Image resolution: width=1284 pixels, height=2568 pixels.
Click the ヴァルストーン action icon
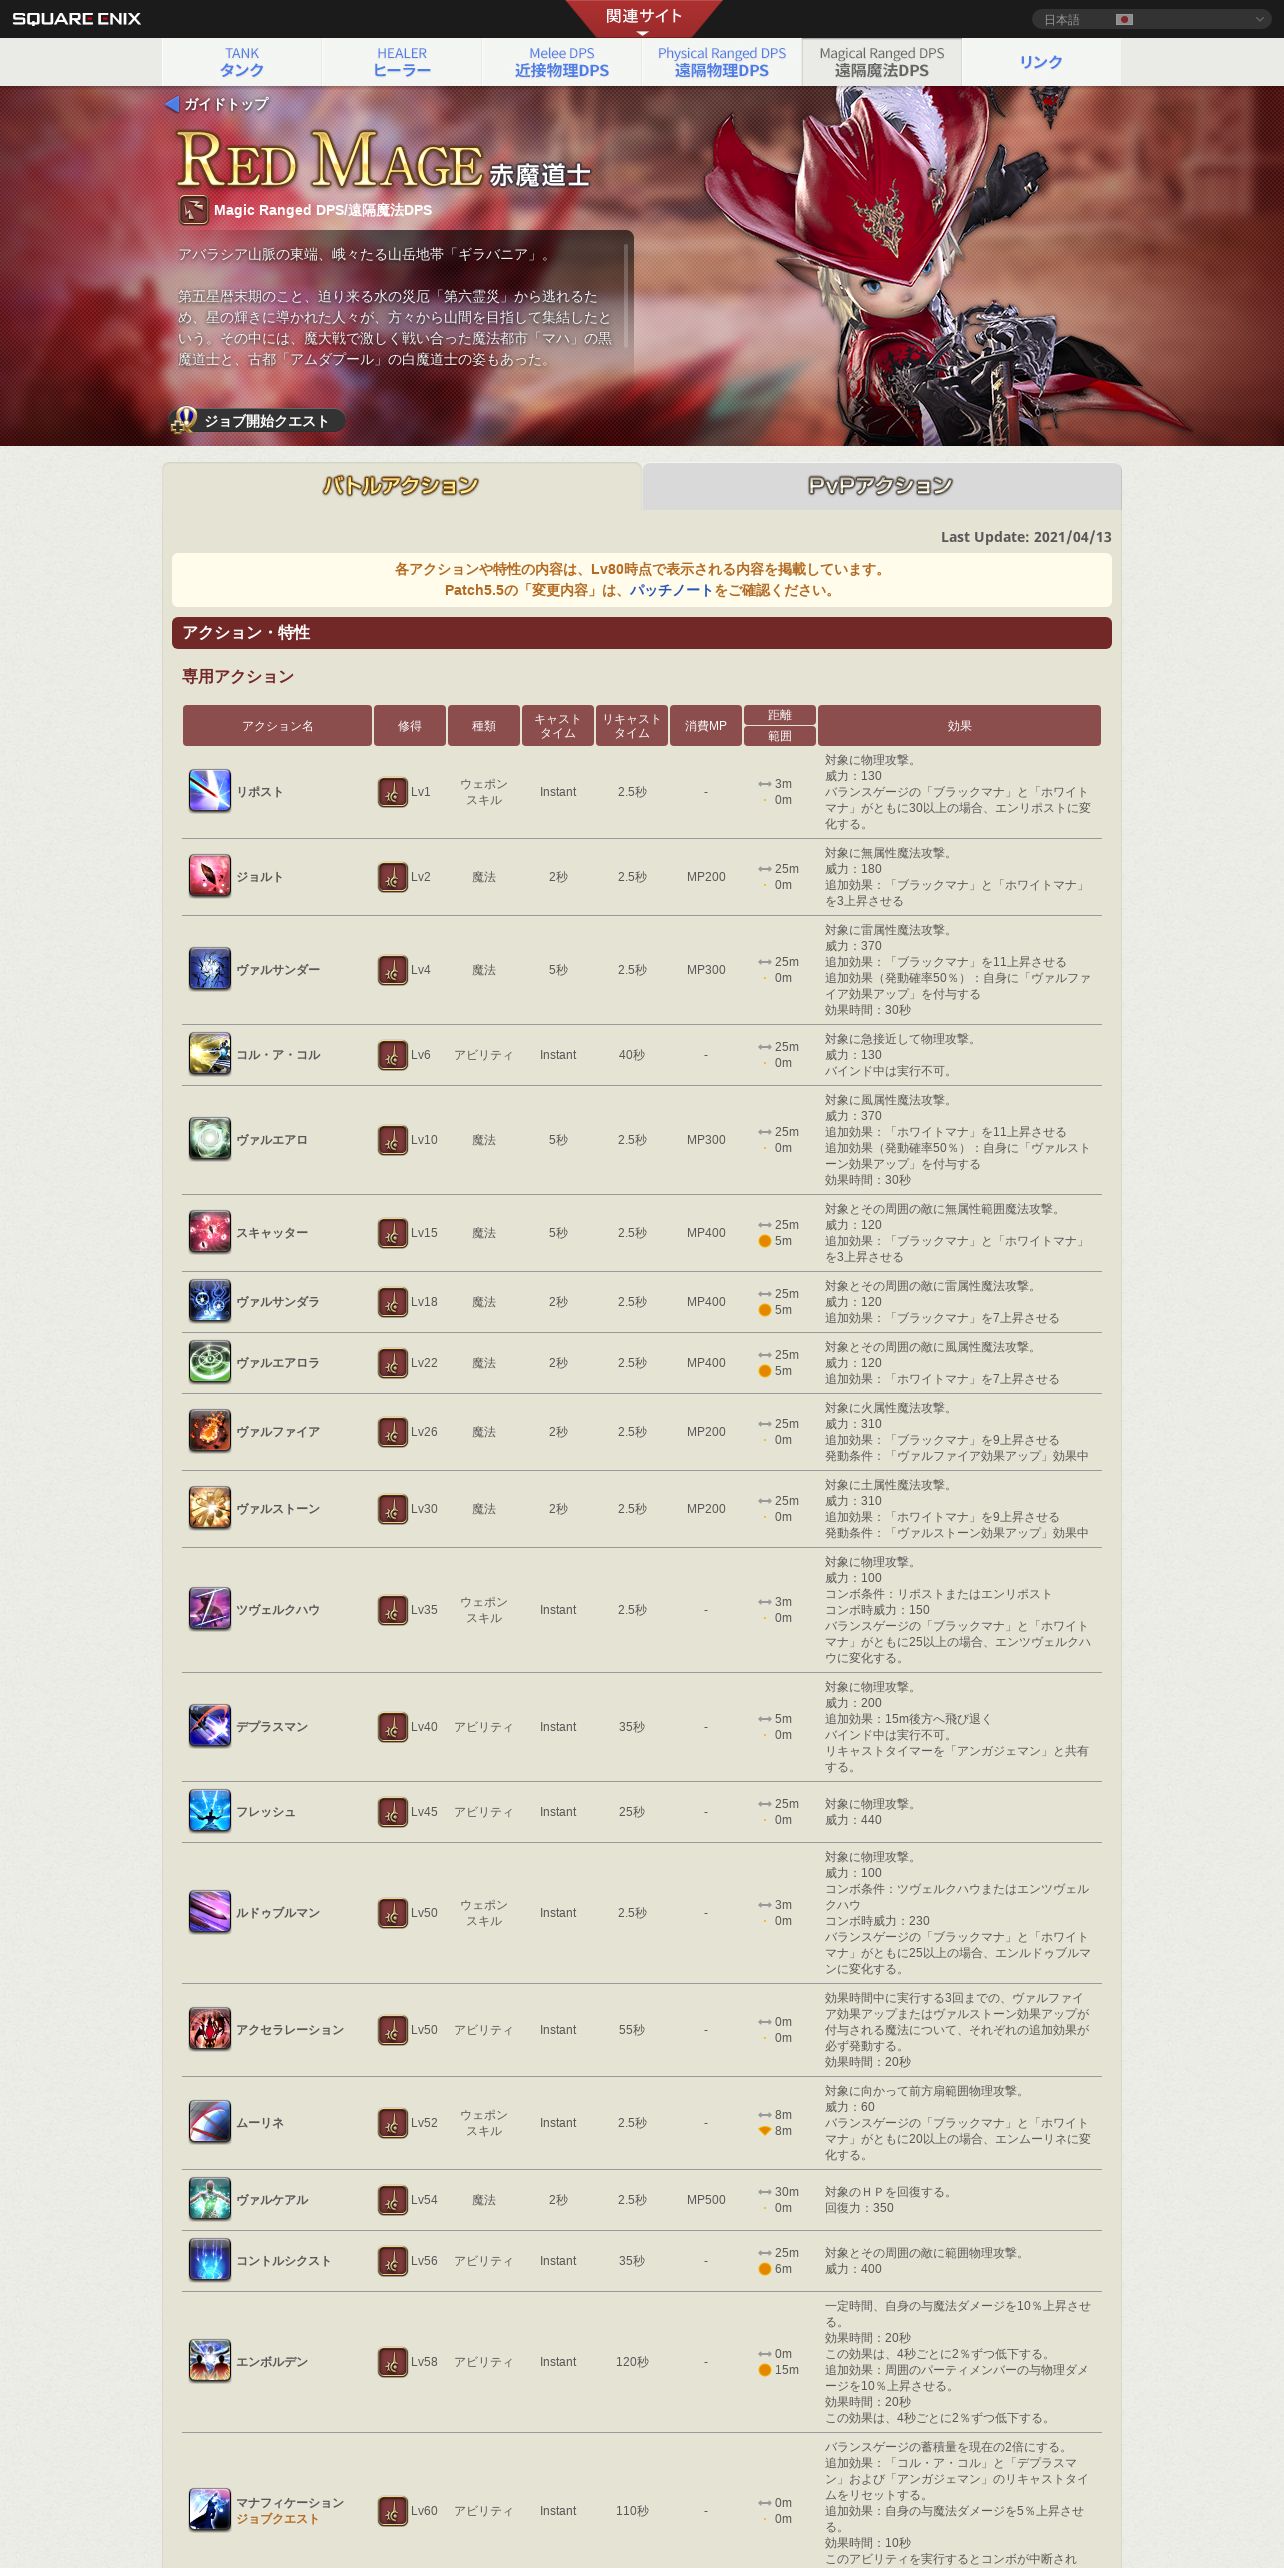210,1508
